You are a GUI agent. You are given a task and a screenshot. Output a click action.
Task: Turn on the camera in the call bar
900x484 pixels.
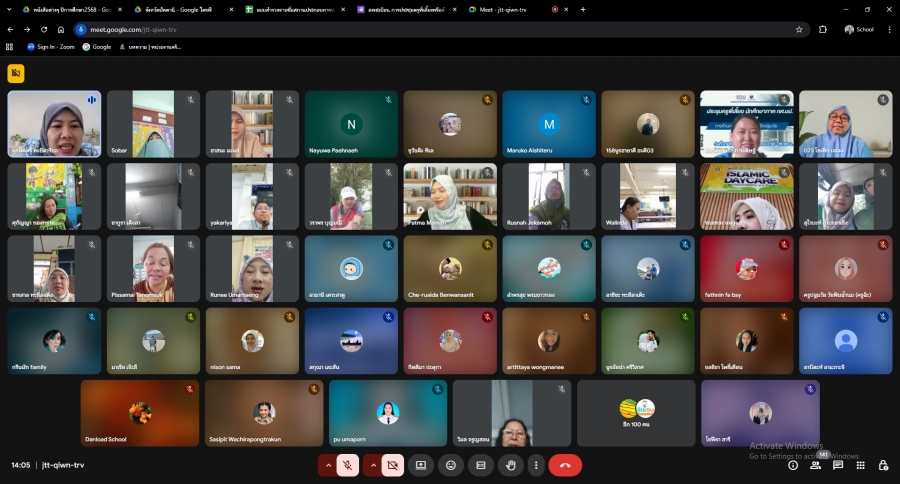point(392,465)
